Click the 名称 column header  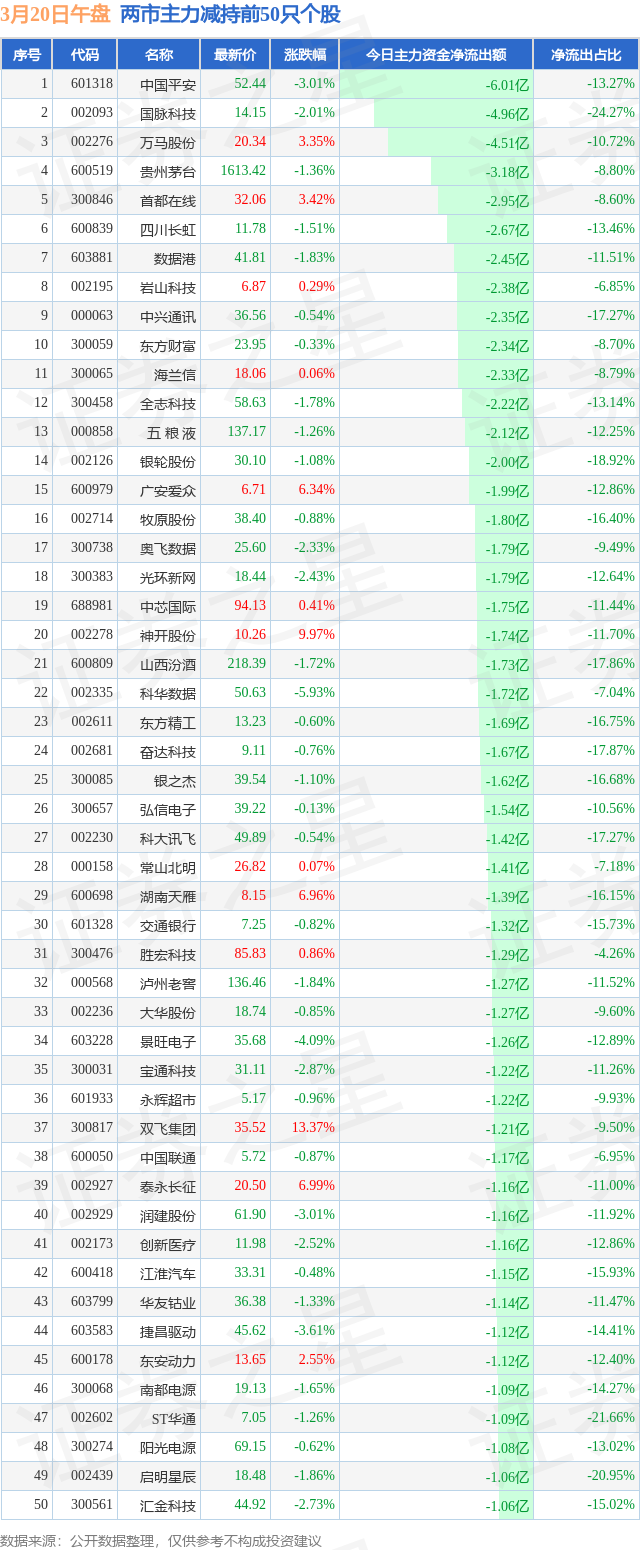click(x=159, y=55)
